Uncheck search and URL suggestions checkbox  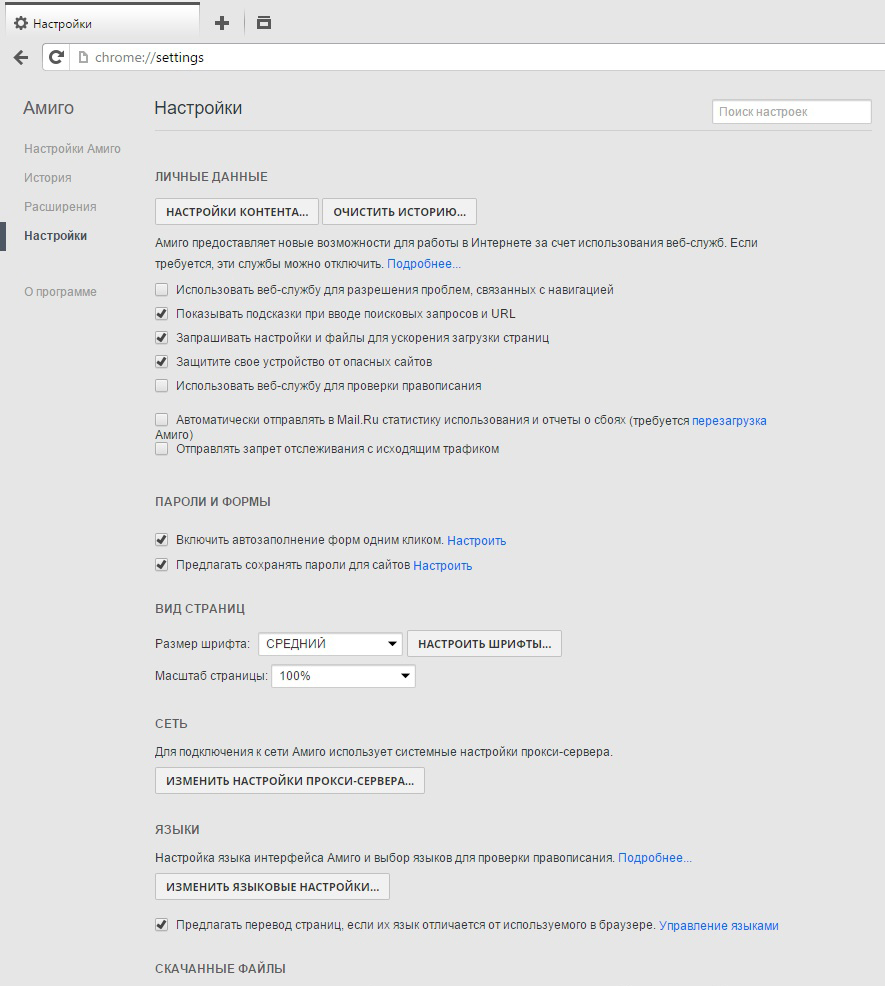162,314
